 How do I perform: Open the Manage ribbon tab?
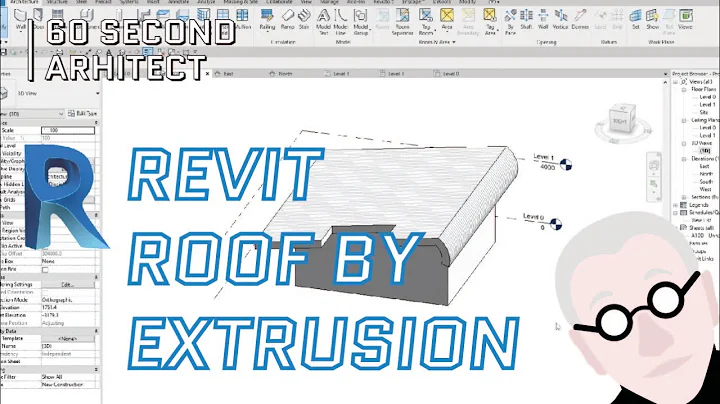click(x=329, y=2)
